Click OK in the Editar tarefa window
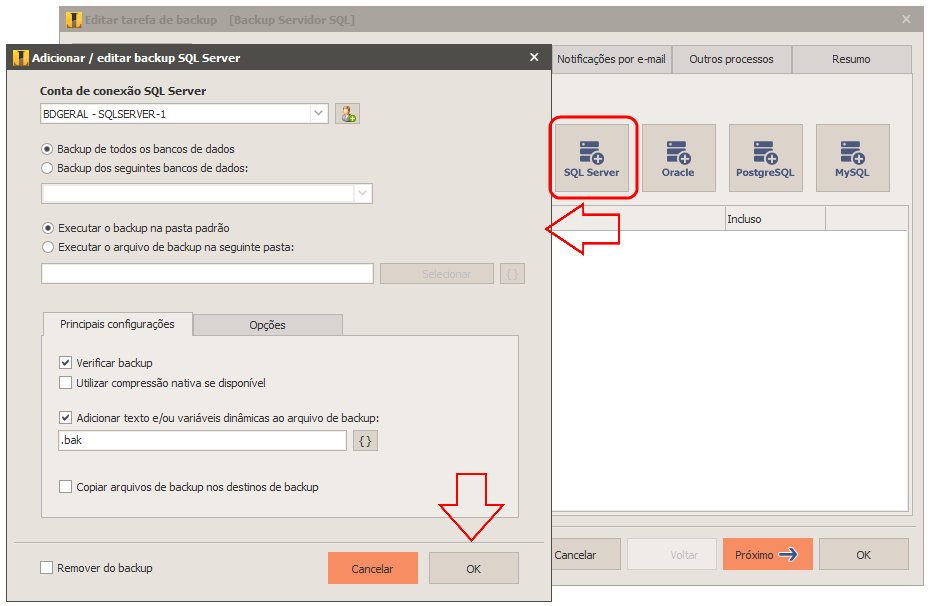The width and height of the screenshot is (933, 606). (863, 555)
